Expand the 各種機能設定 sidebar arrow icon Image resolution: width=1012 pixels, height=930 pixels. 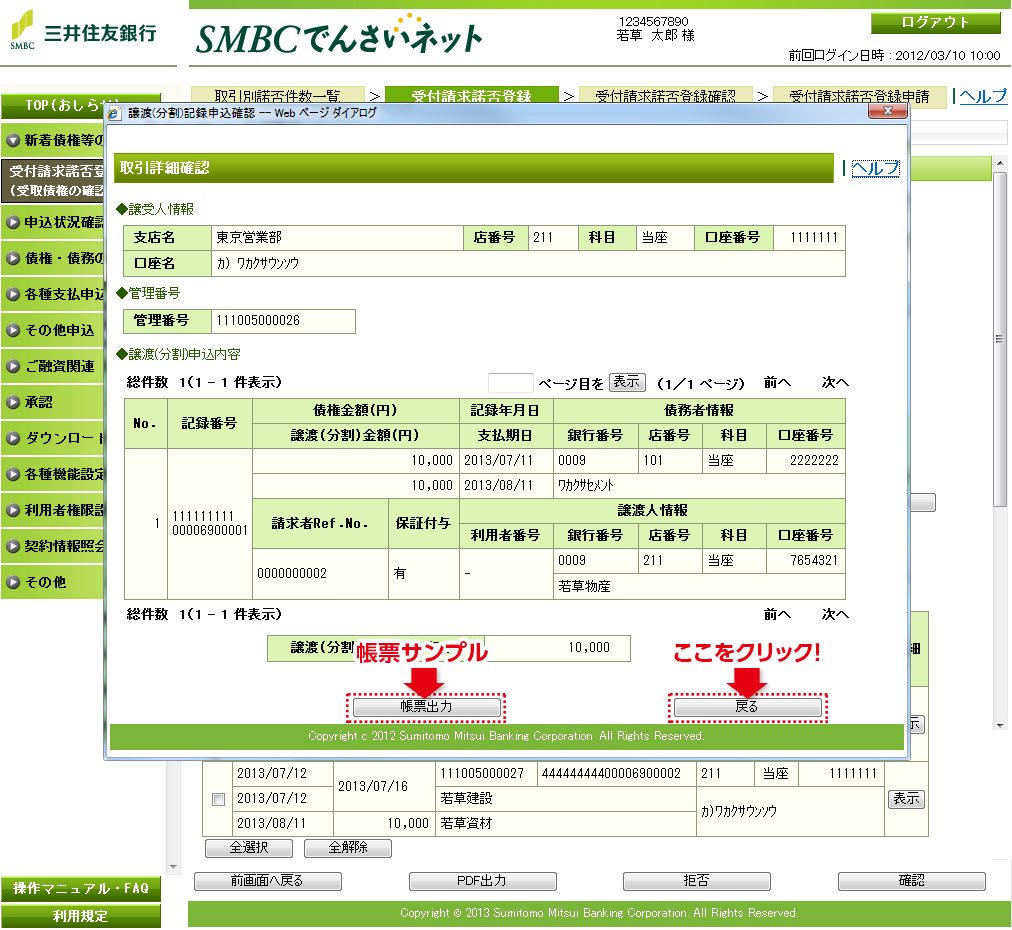coord(13,475)
